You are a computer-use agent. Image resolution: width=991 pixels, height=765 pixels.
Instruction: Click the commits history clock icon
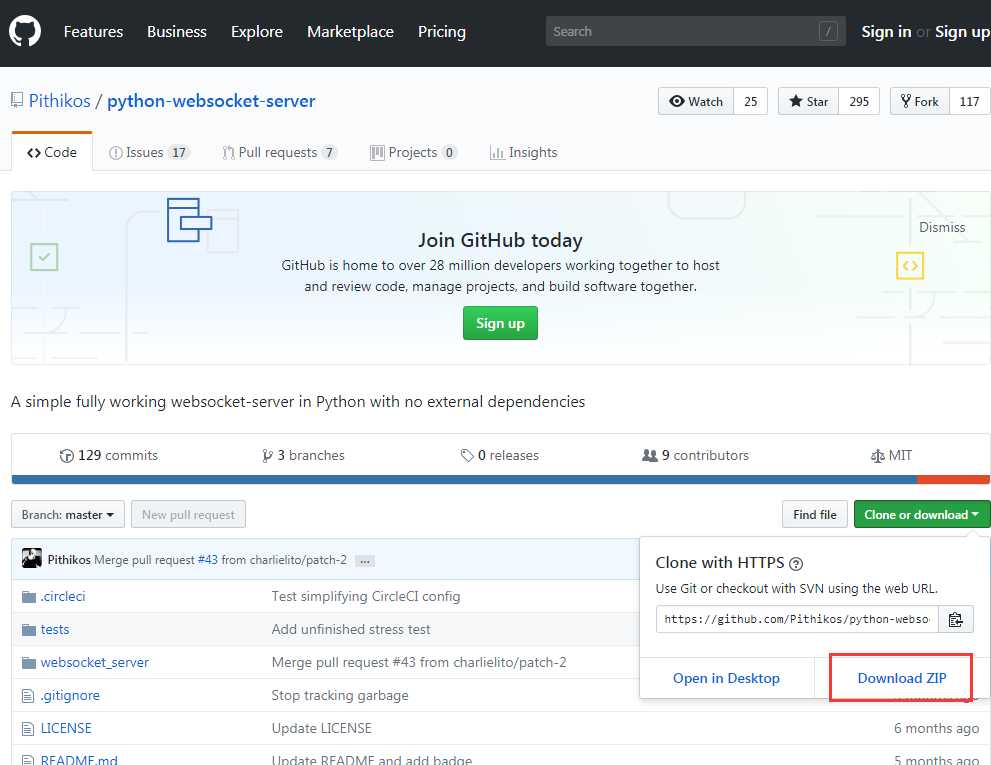(66, 456)
